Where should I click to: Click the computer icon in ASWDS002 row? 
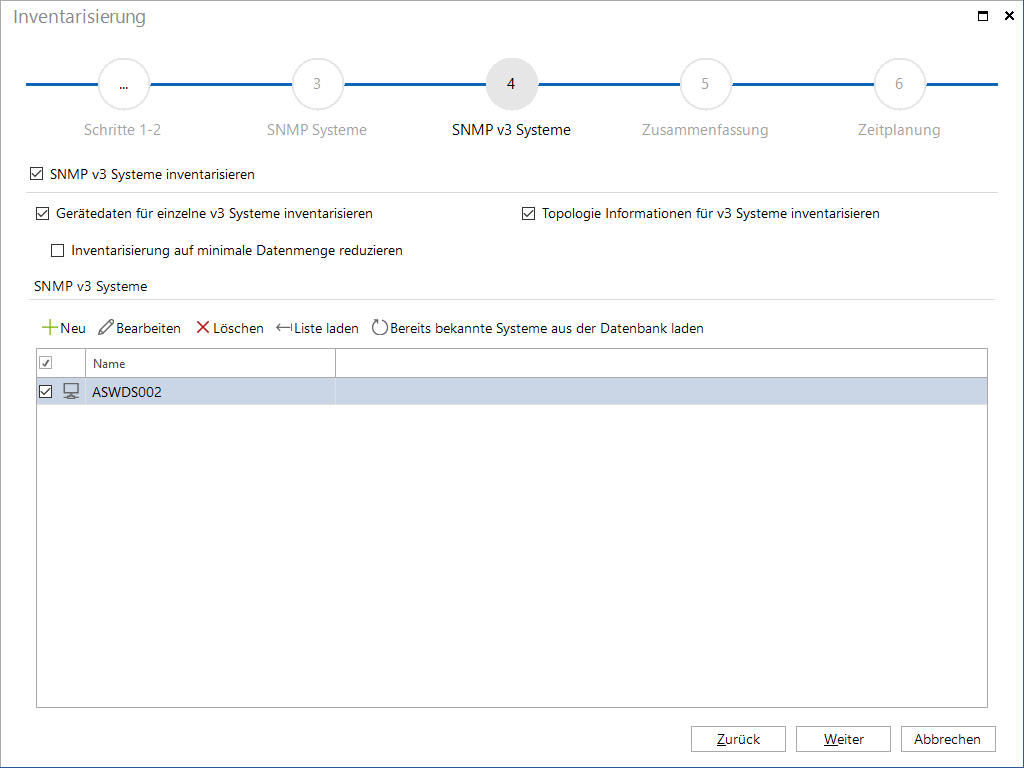click(x=71, y=391)
